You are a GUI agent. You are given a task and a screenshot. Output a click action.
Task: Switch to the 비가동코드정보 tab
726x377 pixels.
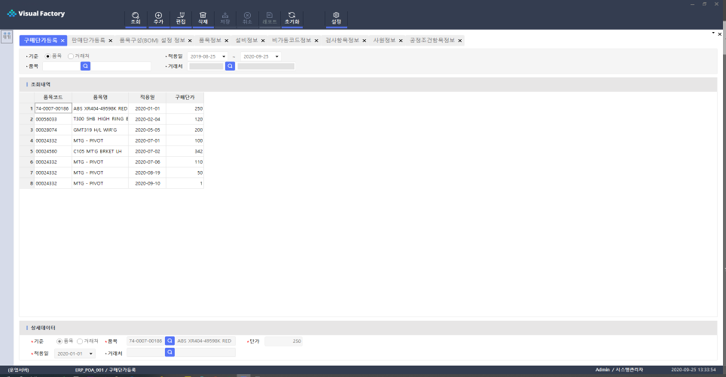[x=291, y=40]
